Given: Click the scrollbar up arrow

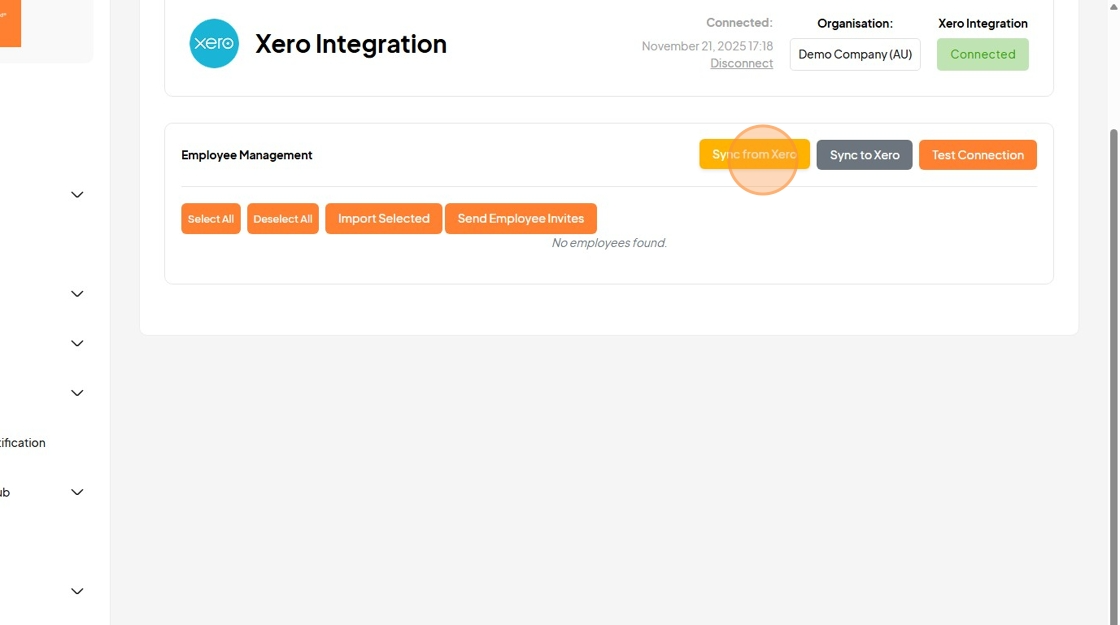Looking at the screenshot, I should click(1113, 6).
